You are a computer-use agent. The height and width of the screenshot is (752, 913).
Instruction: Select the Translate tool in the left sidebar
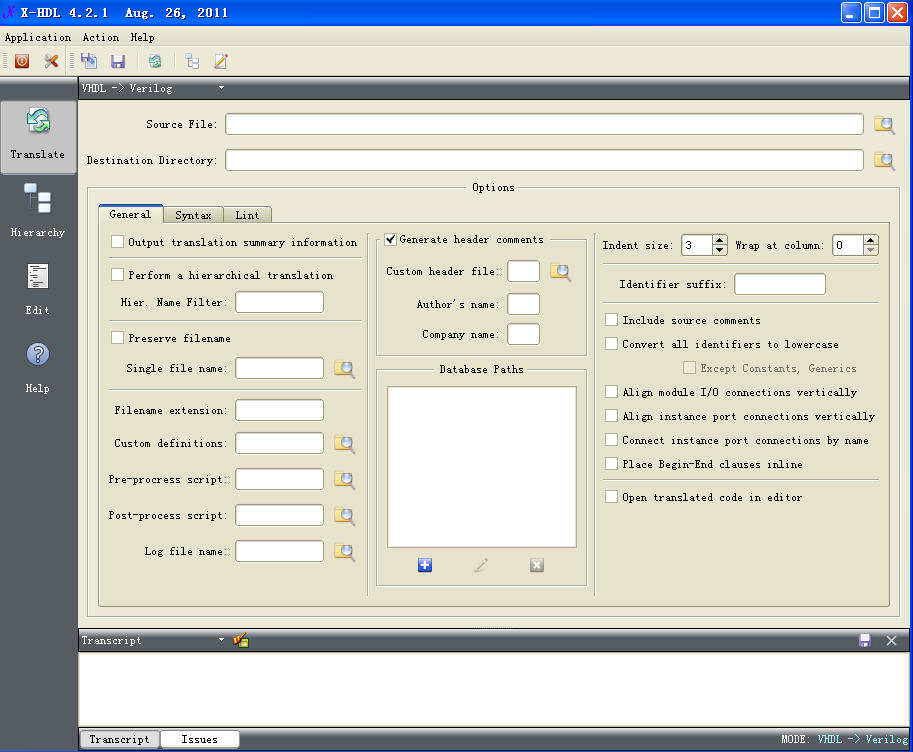(x=38, y=135)
